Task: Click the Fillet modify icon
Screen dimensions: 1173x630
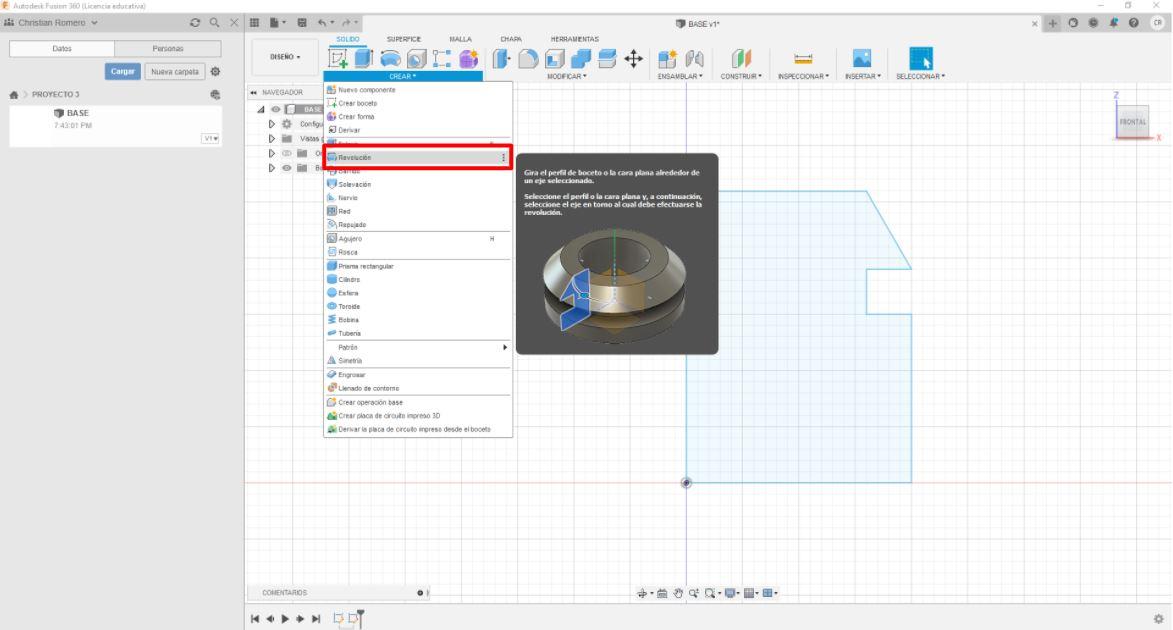Action: pos(528,58)
